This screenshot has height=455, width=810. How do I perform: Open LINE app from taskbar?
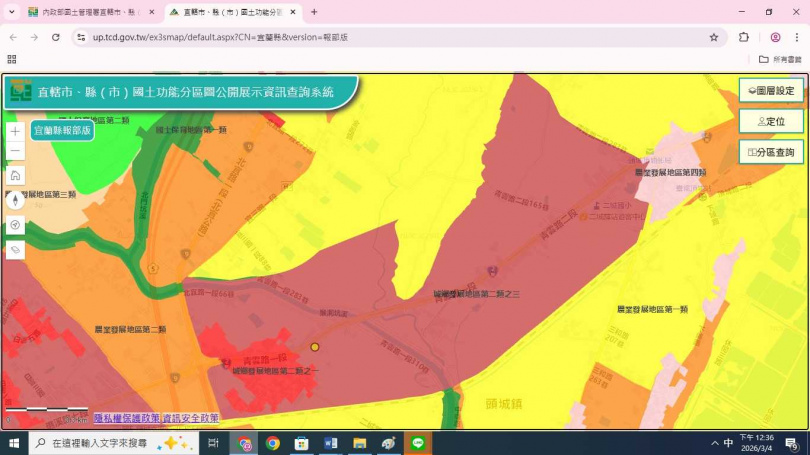(x=418, y=443)
